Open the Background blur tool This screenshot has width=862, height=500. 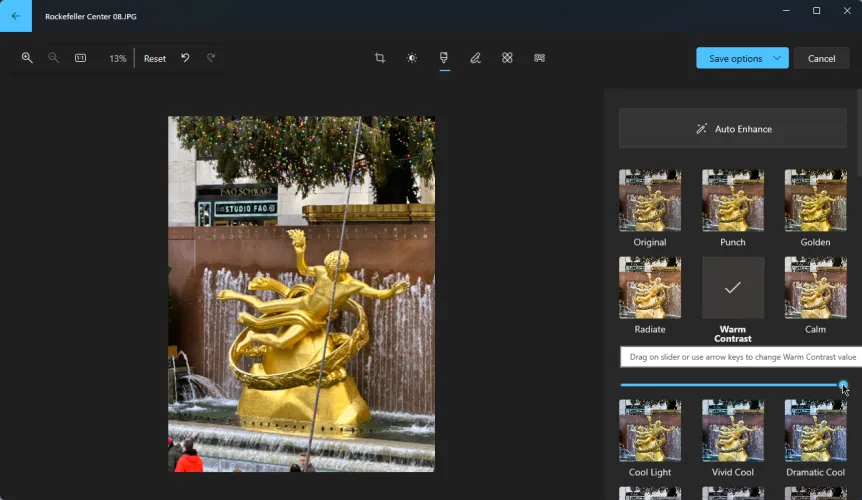tap(539, 58)
